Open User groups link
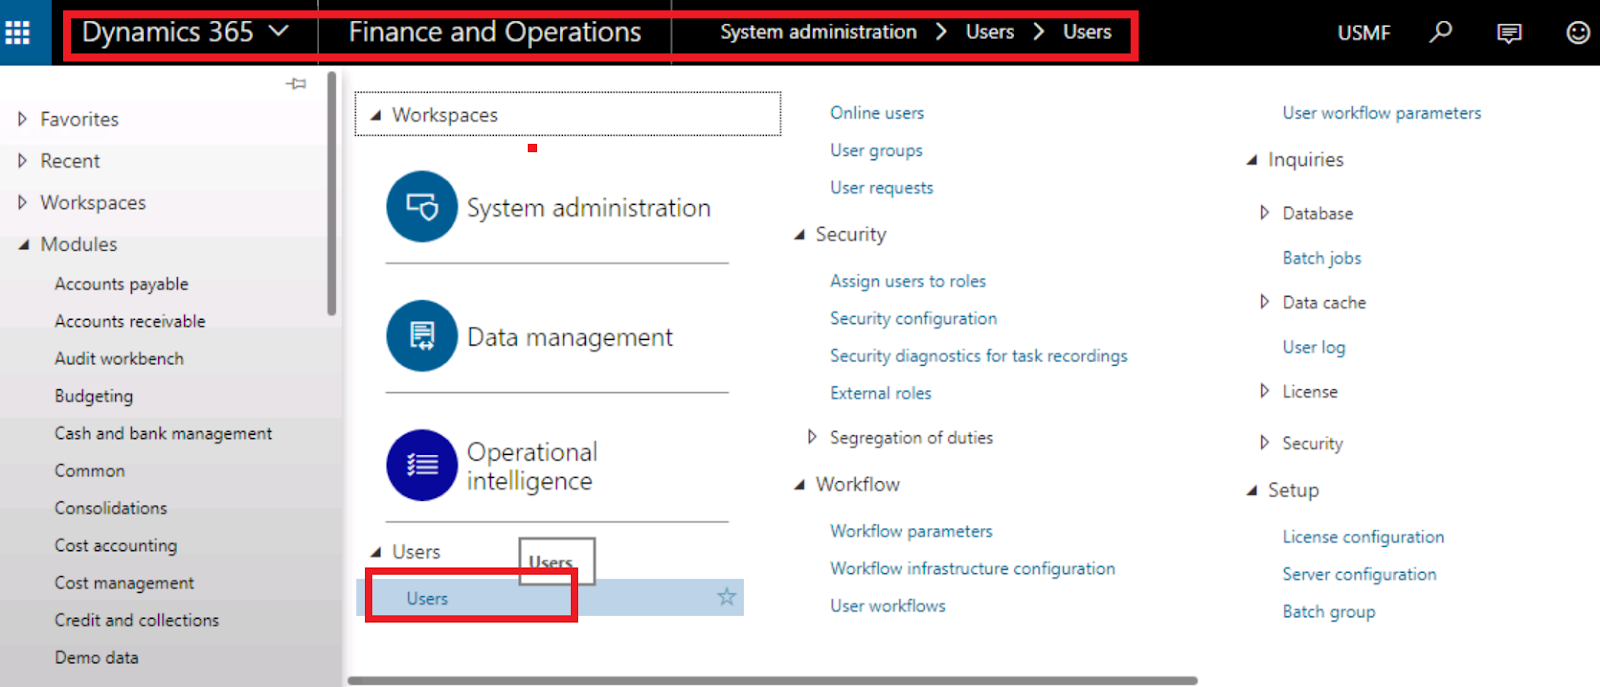The width and height of the screenshot is (1600, 687). (x=876, y=150)
